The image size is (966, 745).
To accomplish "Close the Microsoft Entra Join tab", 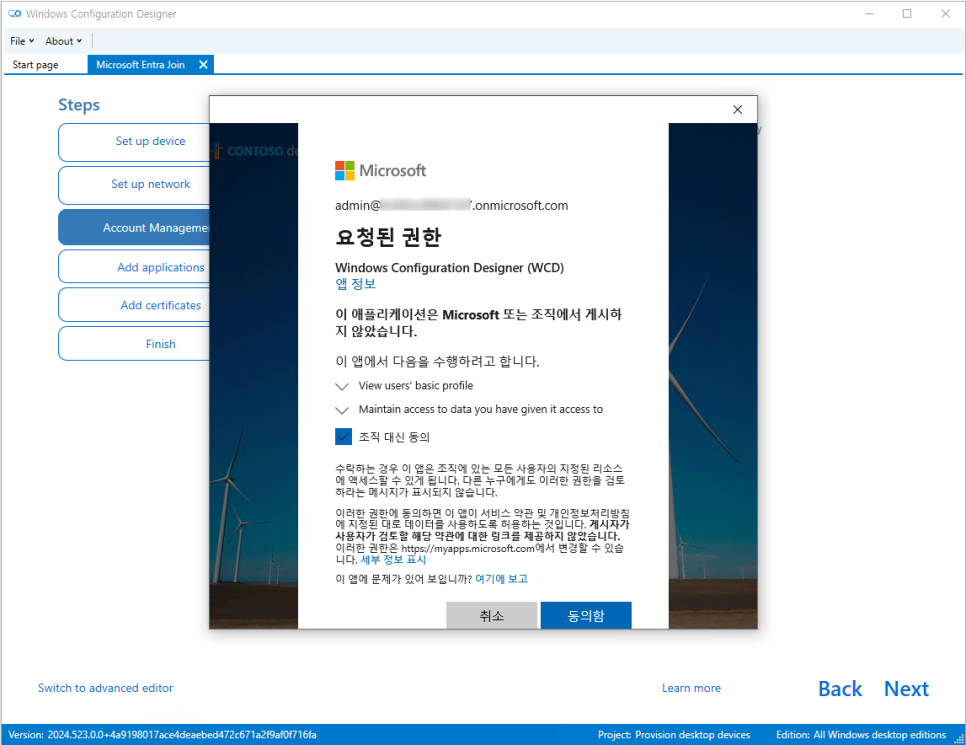I will click(203, 65).
